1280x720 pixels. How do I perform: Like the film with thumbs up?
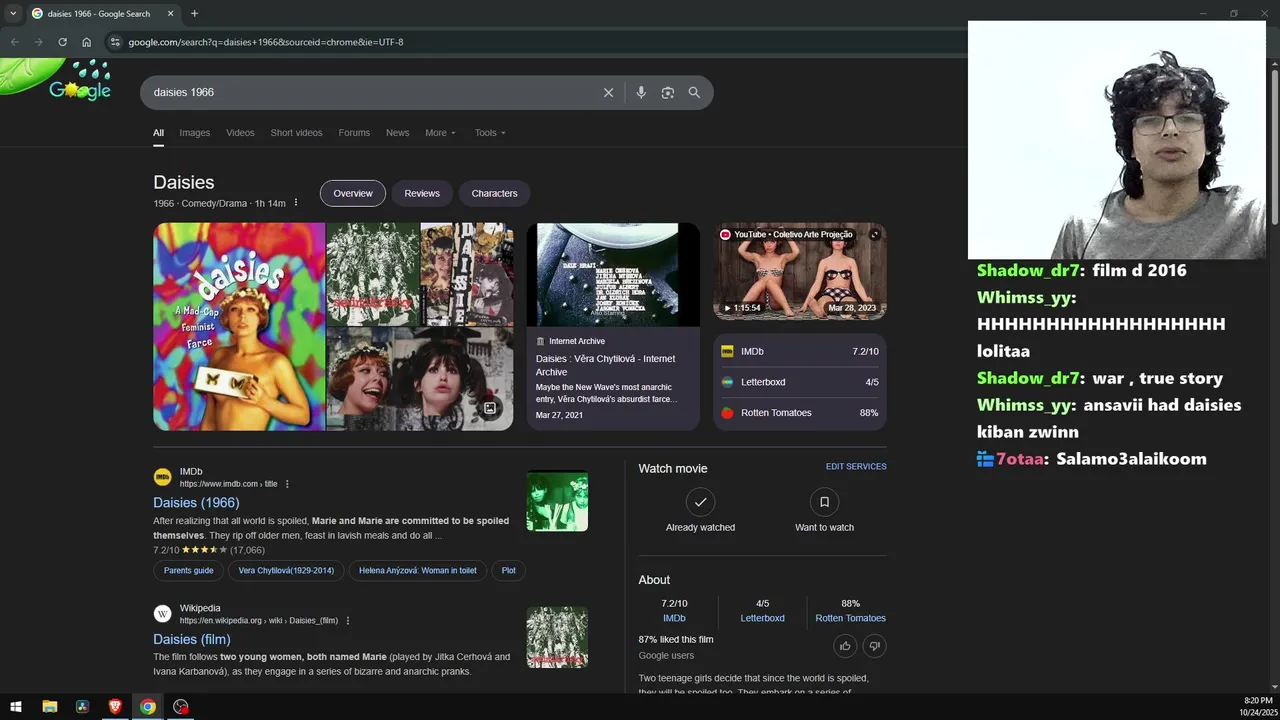[x=845, y=646]
